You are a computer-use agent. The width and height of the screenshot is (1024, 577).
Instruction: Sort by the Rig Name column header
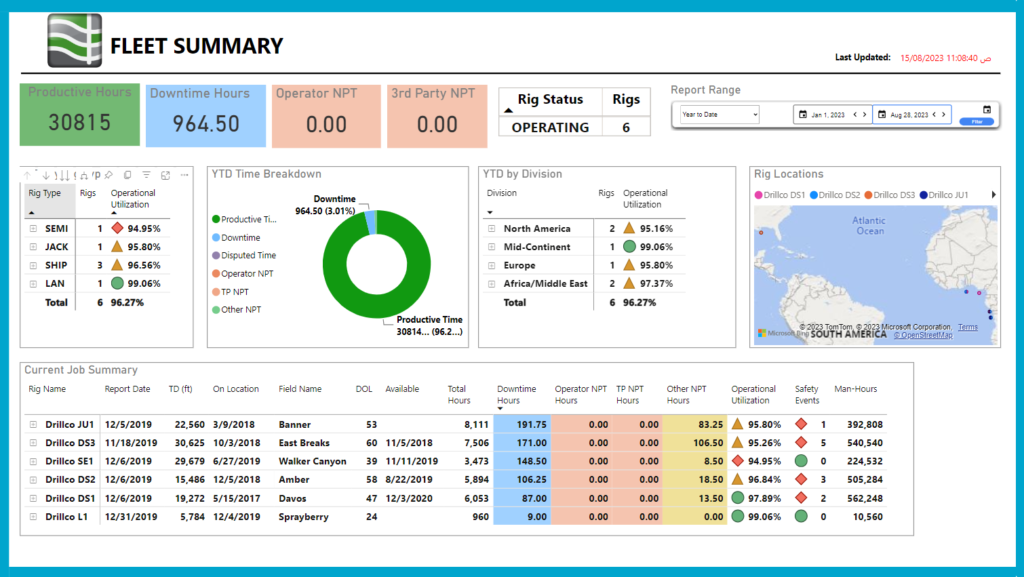47,389
